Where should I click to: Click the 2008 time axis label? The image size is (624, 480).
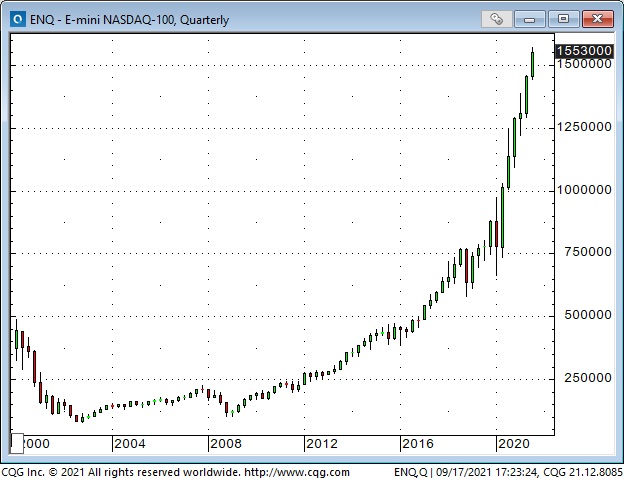tap(226, 444)
